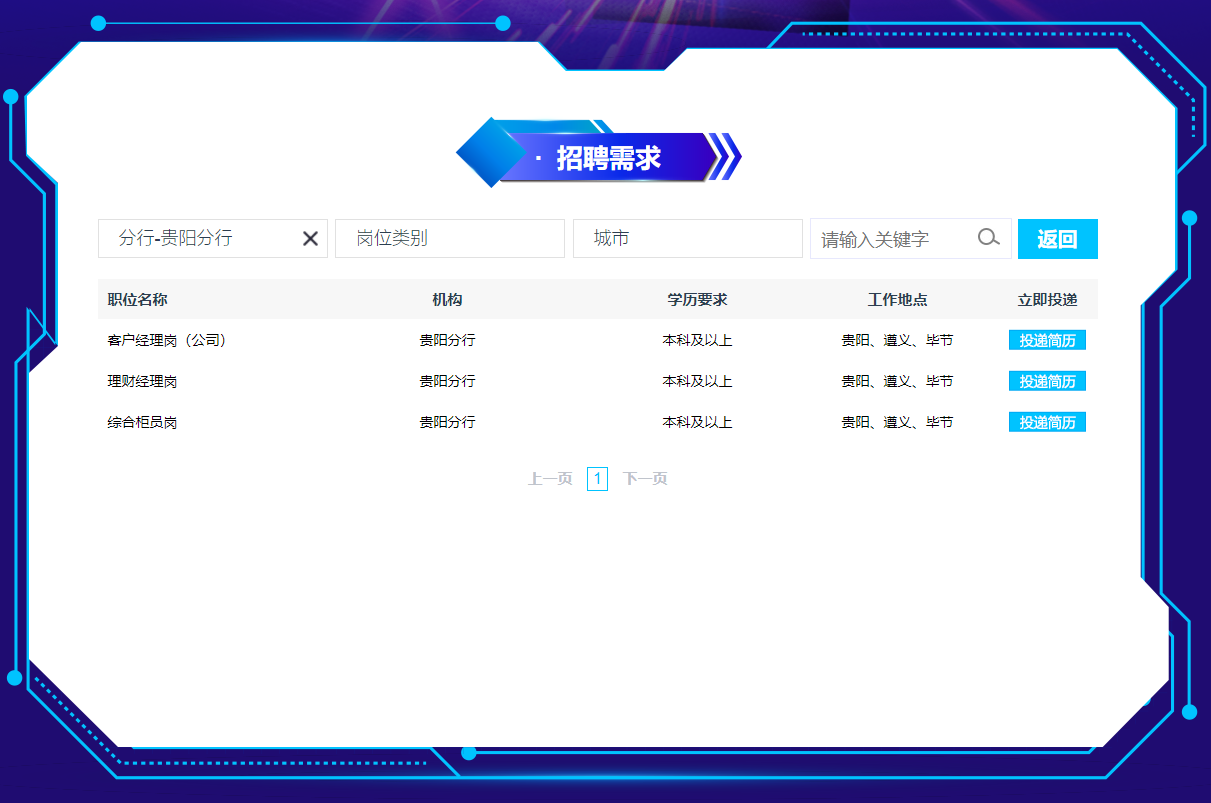Click work location of 综合柜员岗 row
1211x803 pixels.
pyautogui.click(x=897, y=422)
